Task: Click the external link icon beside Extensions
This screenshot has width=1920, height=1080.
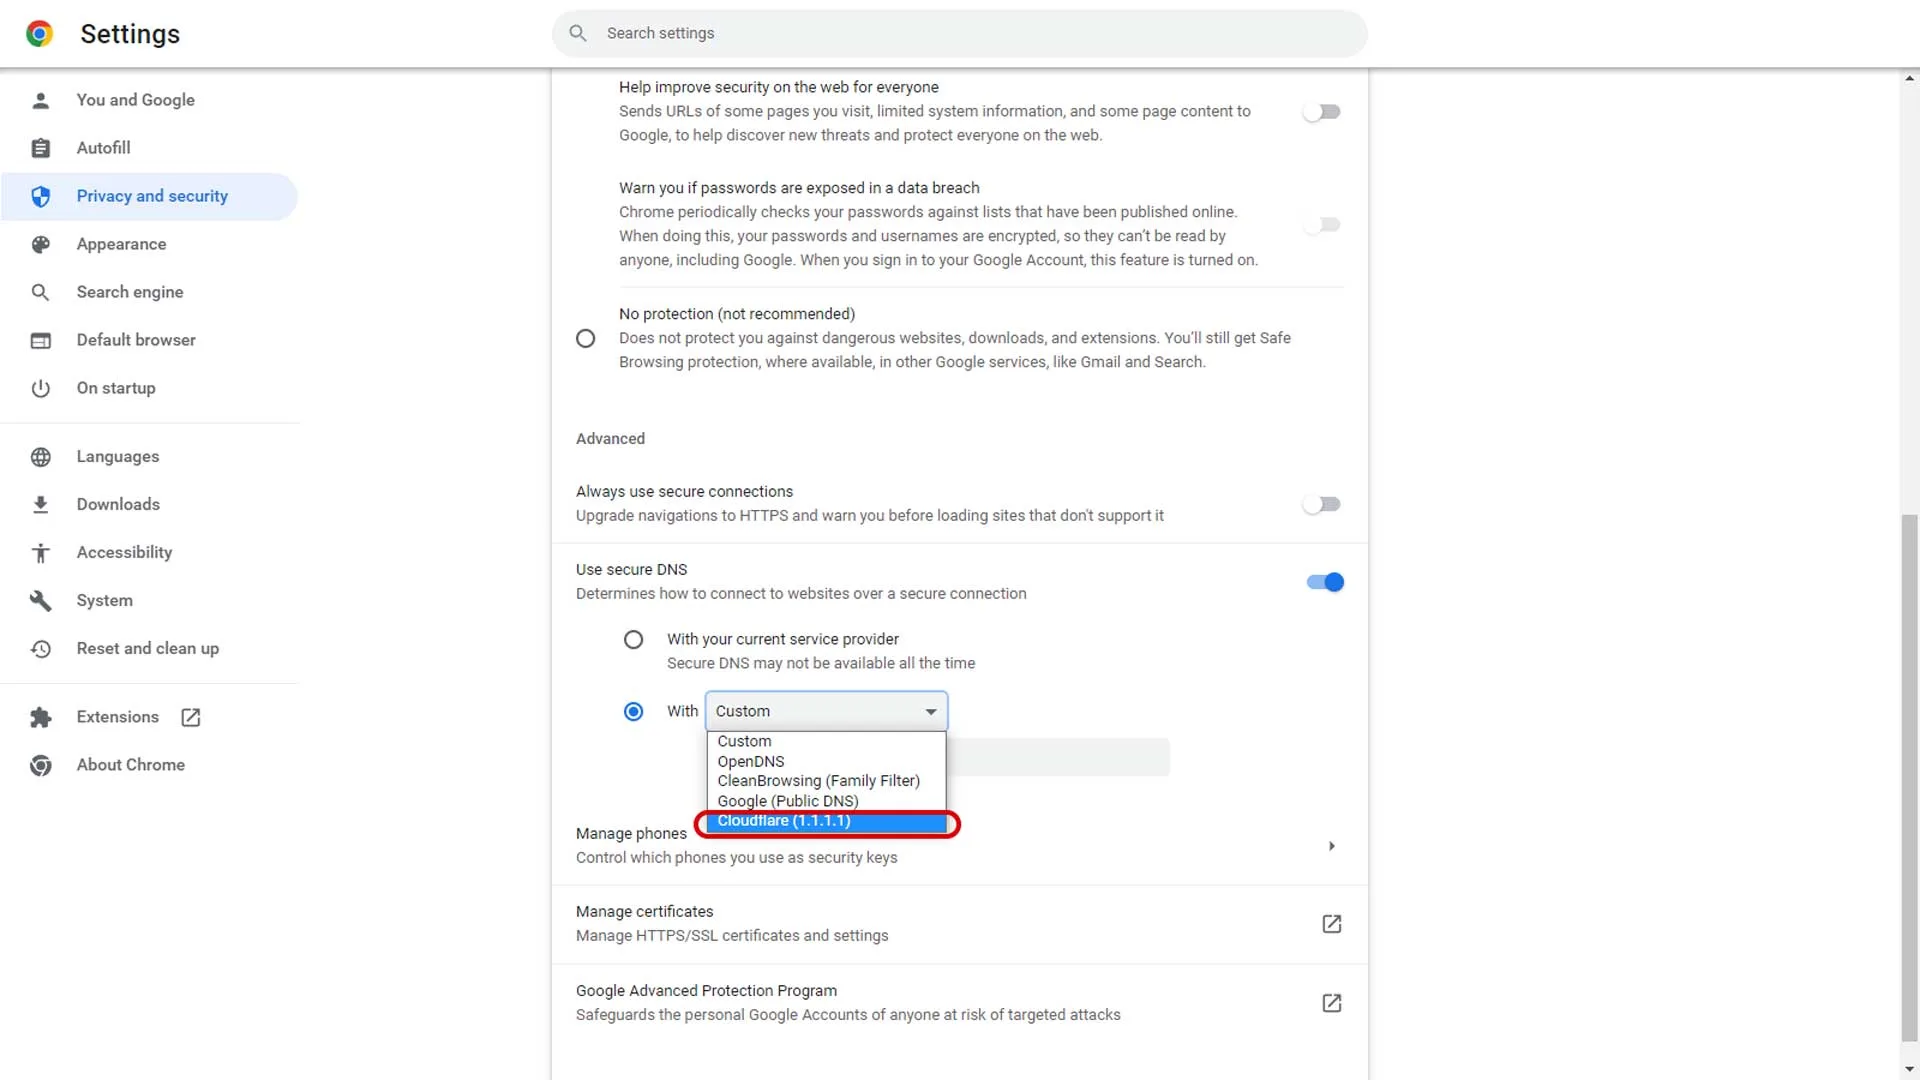Action: point(191,717)
